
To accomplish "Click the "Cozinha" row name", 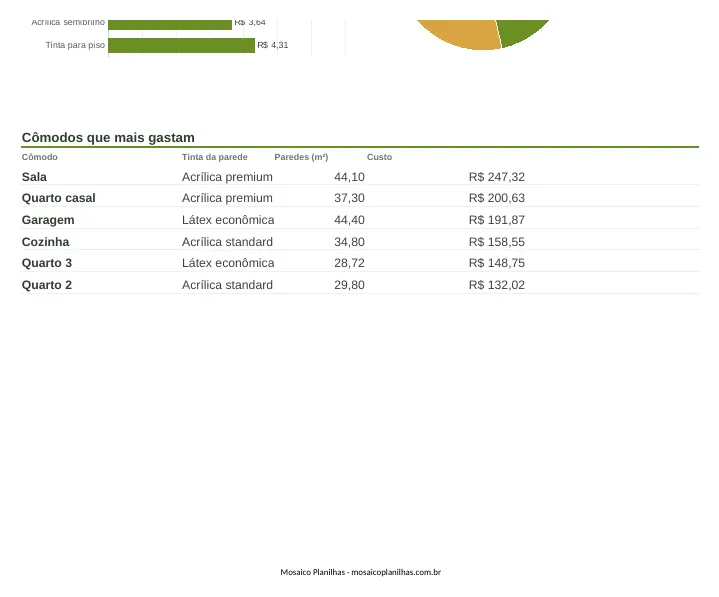I will (45, 242).
